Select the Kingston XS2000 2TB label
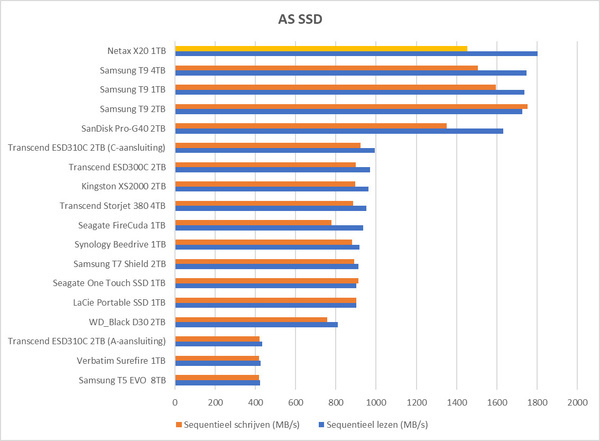The height and width of the screenshot is (441, 600). [x=124, y=186]
